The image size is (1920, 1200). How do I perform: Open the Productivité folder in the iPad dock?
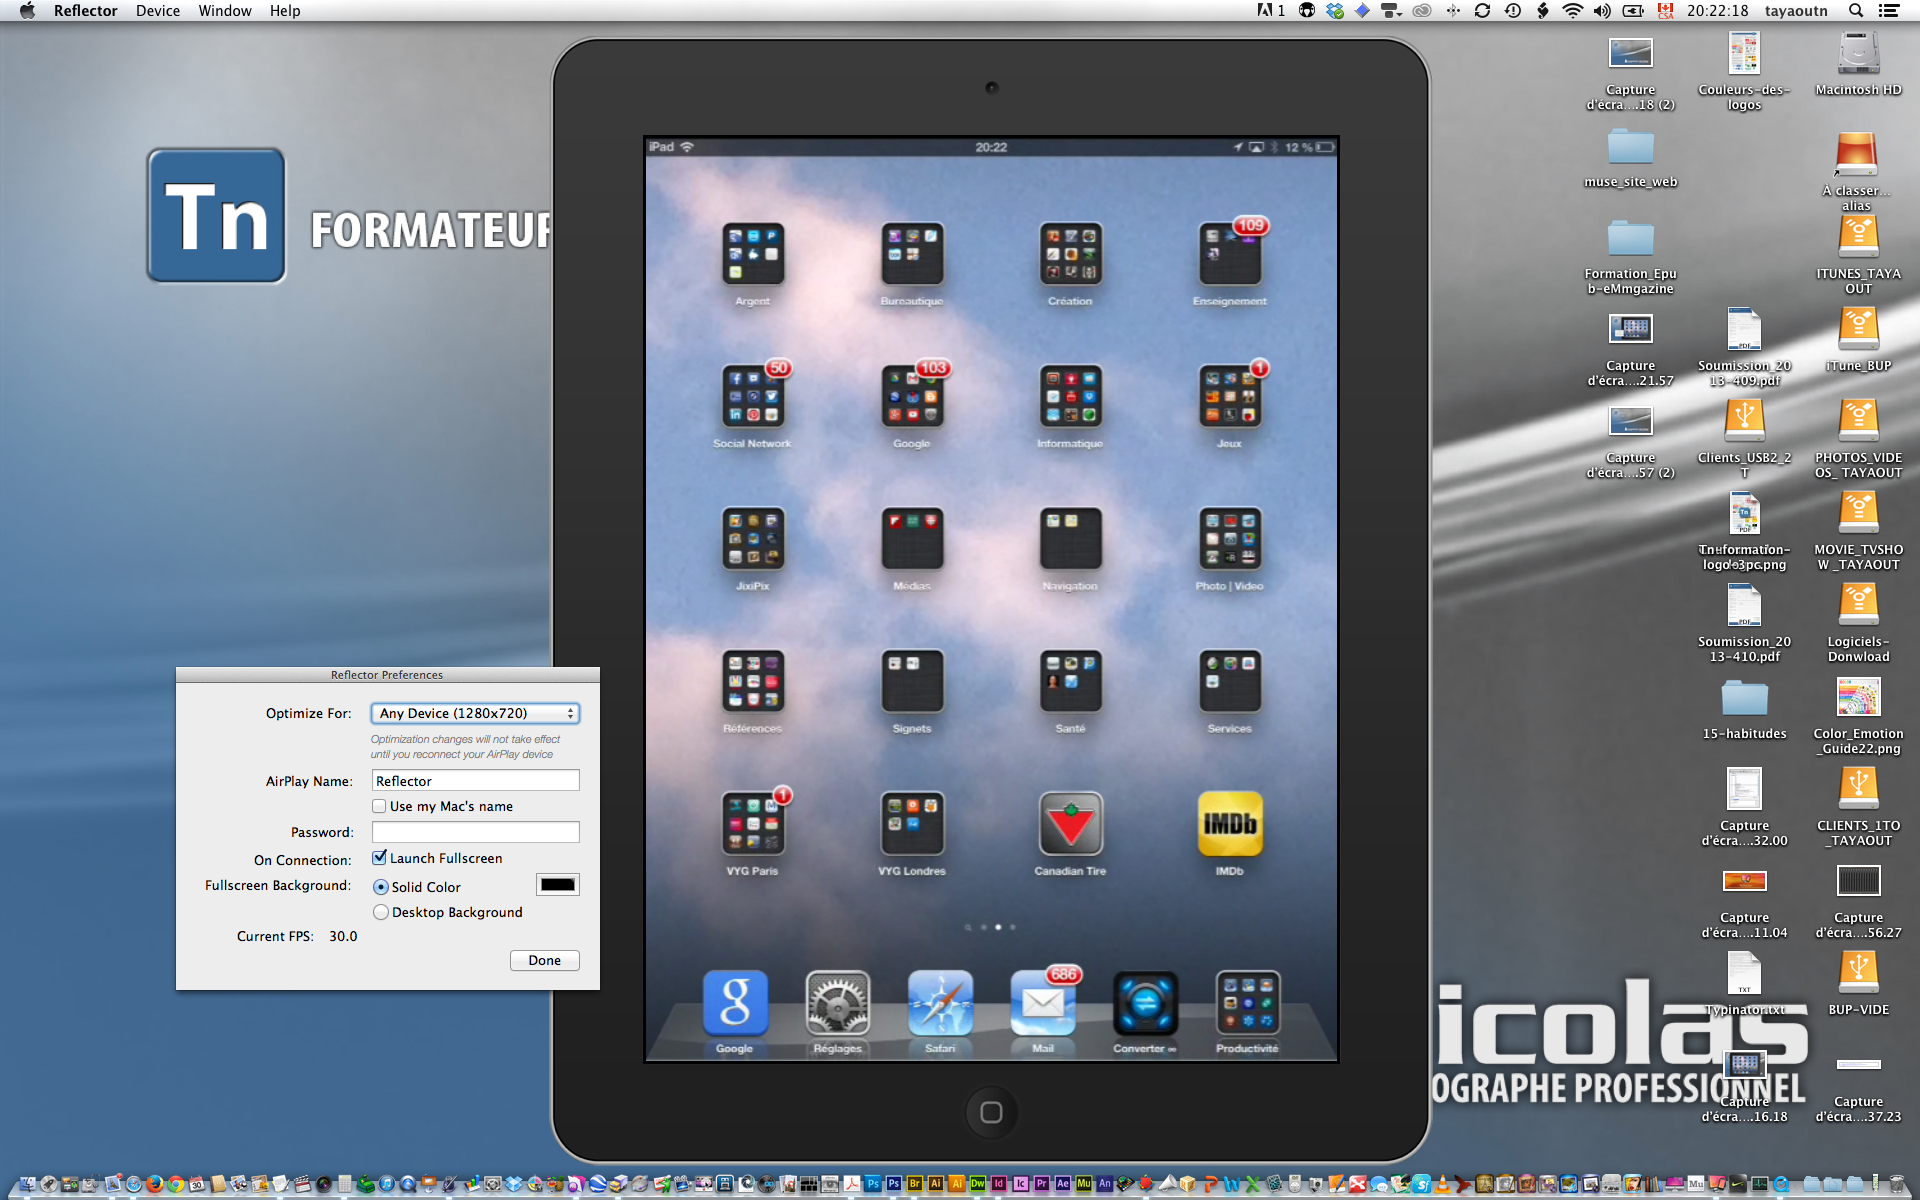click(x=1247, y=1003)
